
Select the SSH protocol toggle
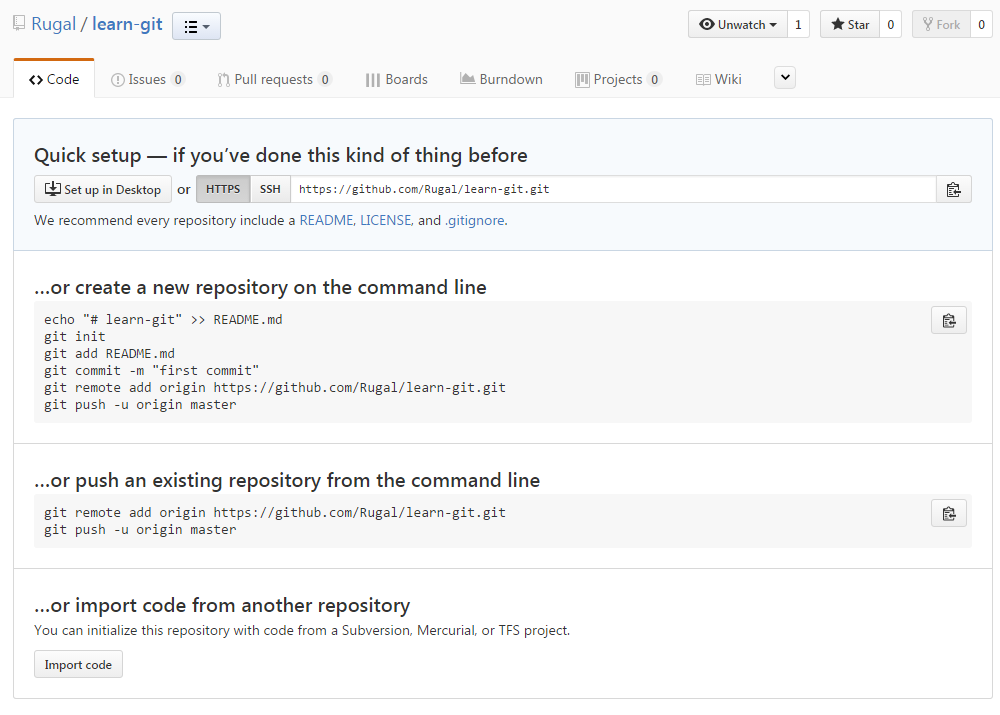pyautogui.click(x=270, y=189)
